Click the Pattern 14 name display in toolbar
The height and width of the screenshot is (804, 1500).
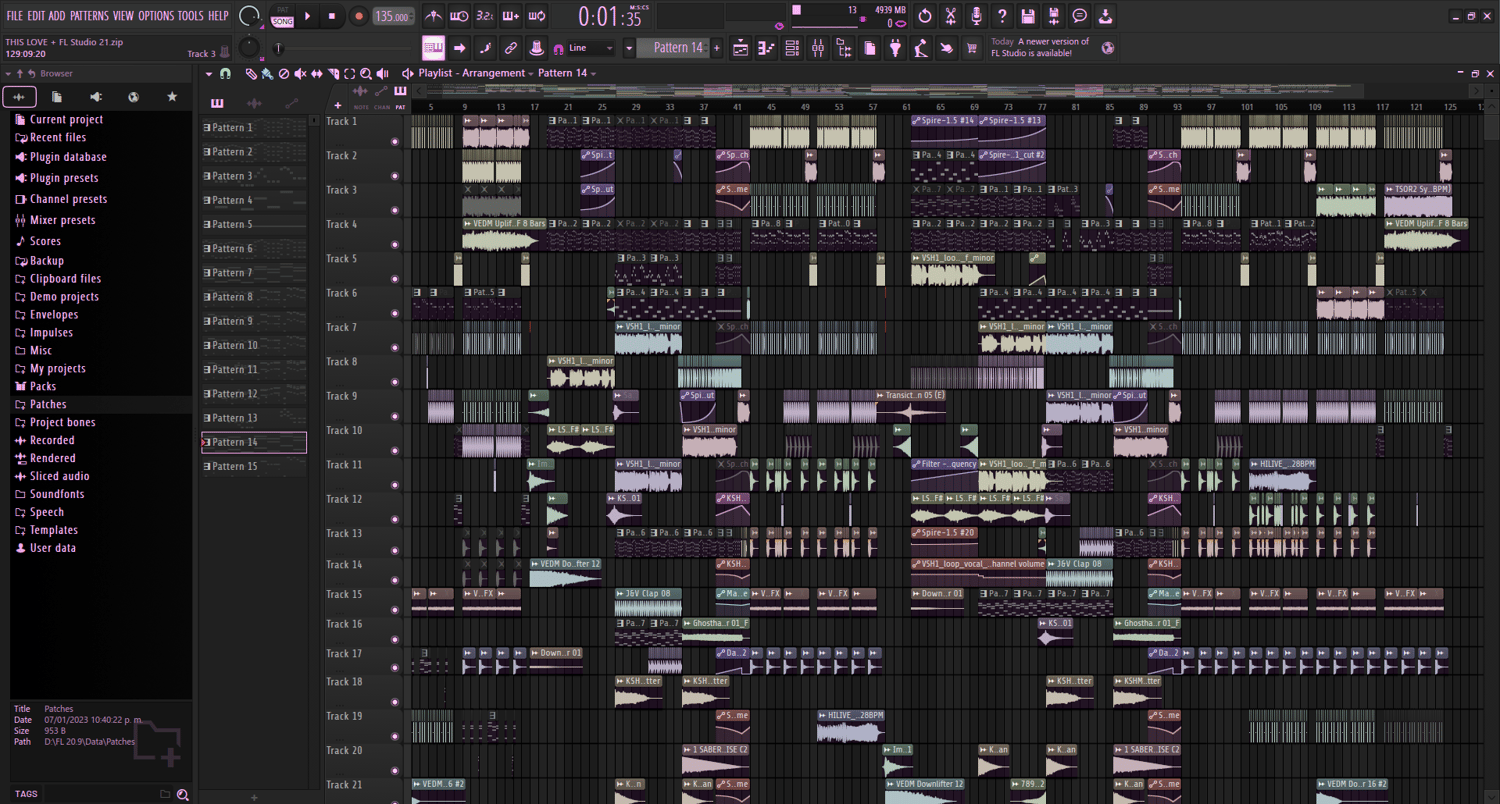[x=674, y=48]
